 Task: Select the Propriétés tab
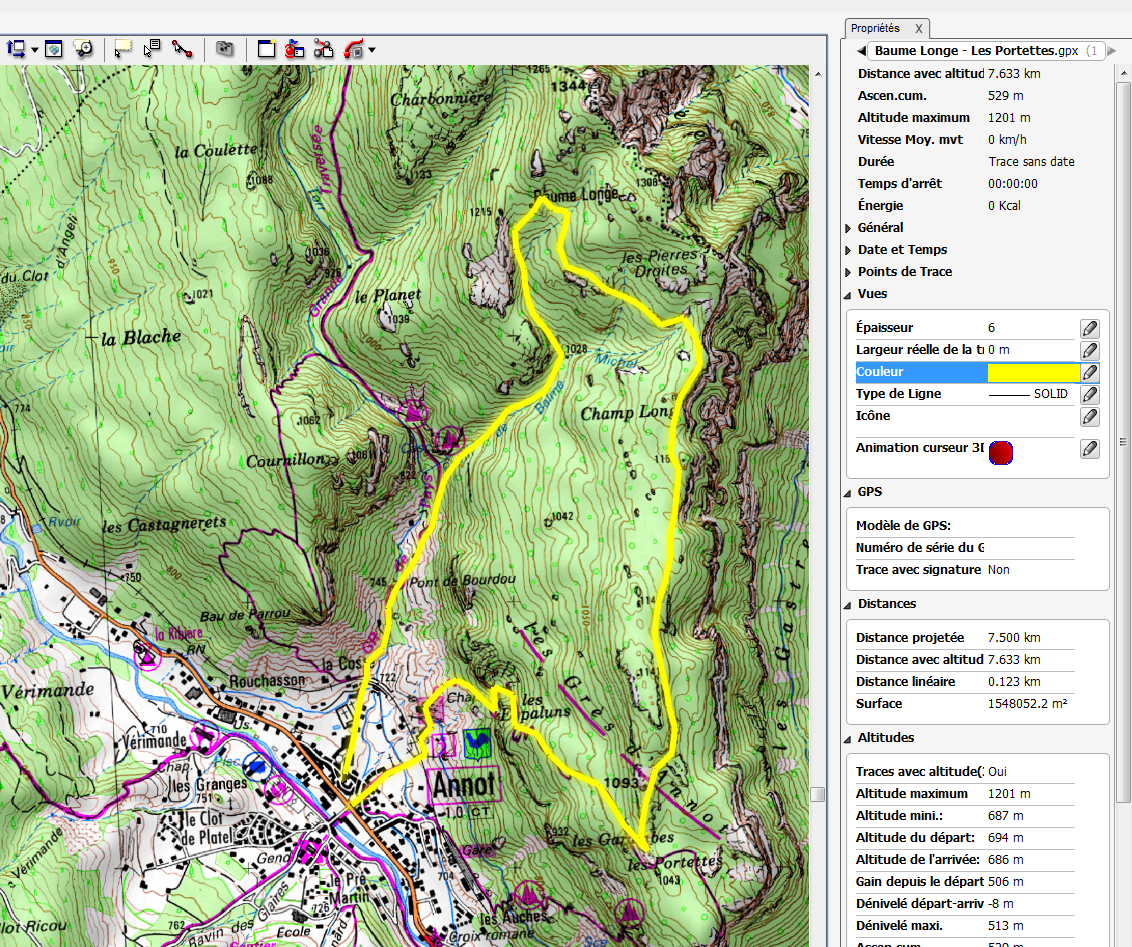click(874, 28)
